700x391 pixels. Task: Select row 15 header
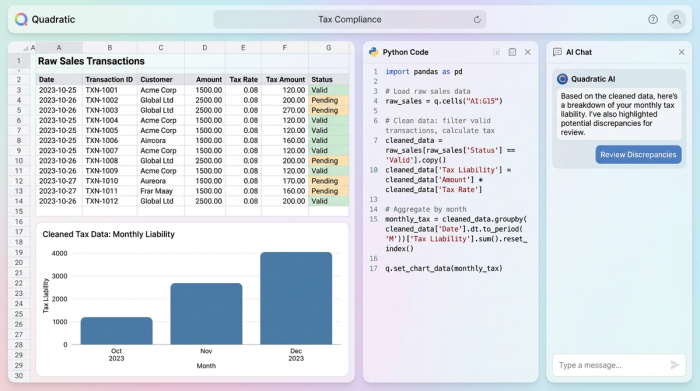(19, 212)
